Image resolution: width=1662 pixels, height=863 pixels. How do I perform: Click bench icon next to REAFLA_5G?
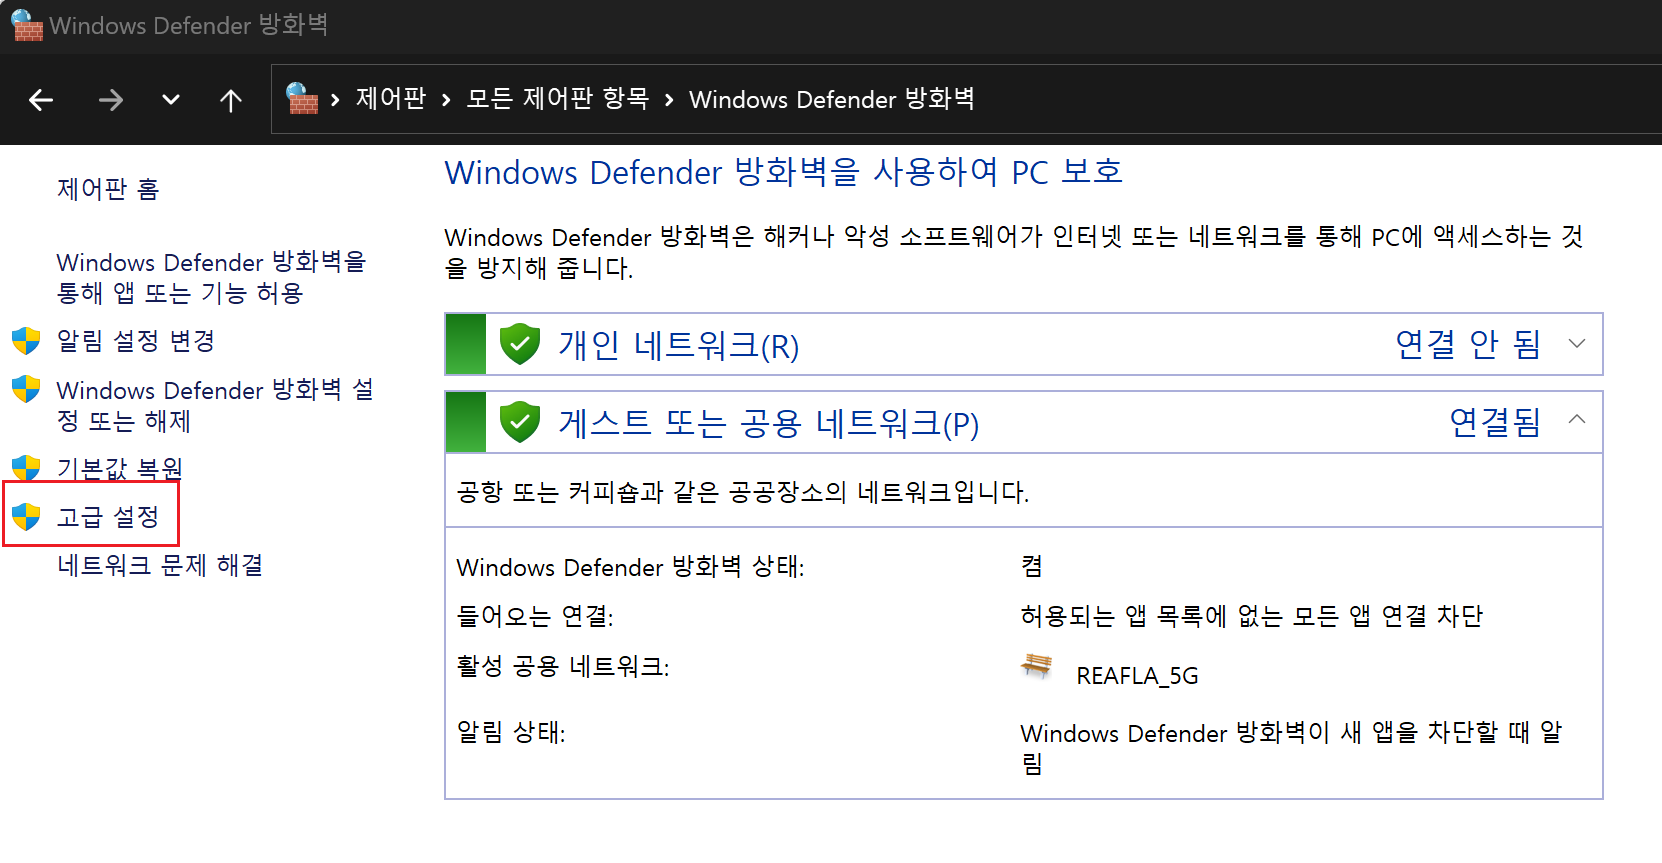click(1037, 667)
